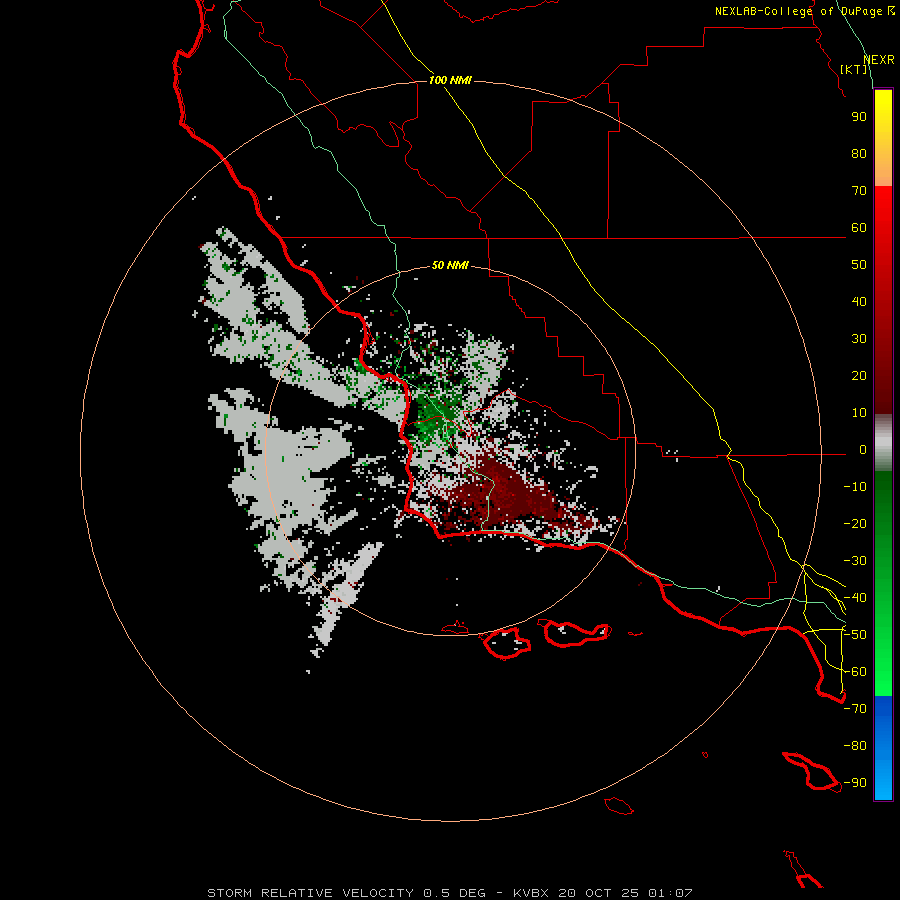Image resolution: width=900 pixels, height=900 pixels.
Task: Select the -40 knot scale label
Action: pos(855,598)
